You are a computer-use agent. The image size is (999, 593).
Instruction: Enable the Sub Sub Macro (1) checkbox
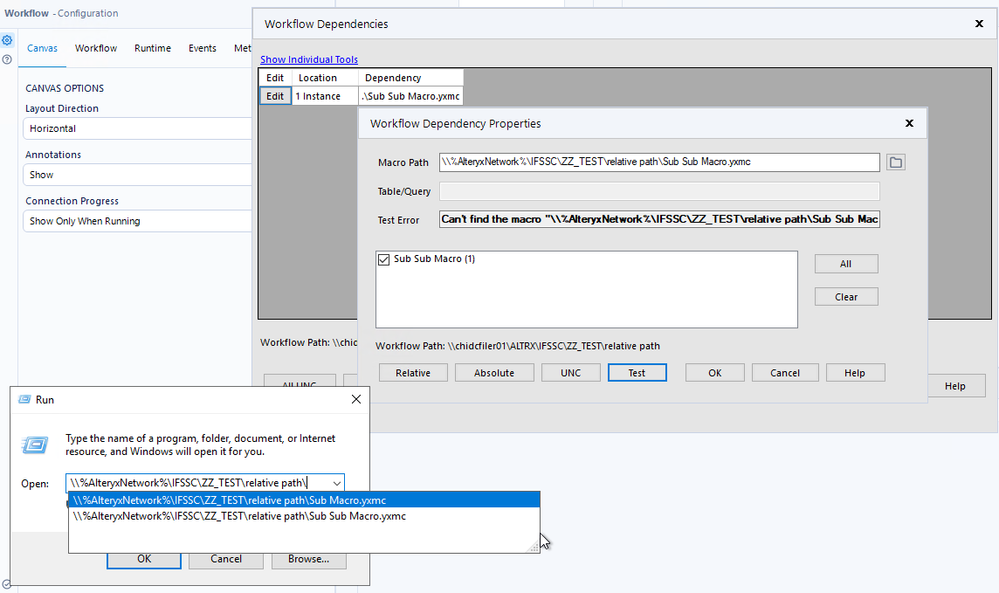pyautogui.click(x=383, y=258)
